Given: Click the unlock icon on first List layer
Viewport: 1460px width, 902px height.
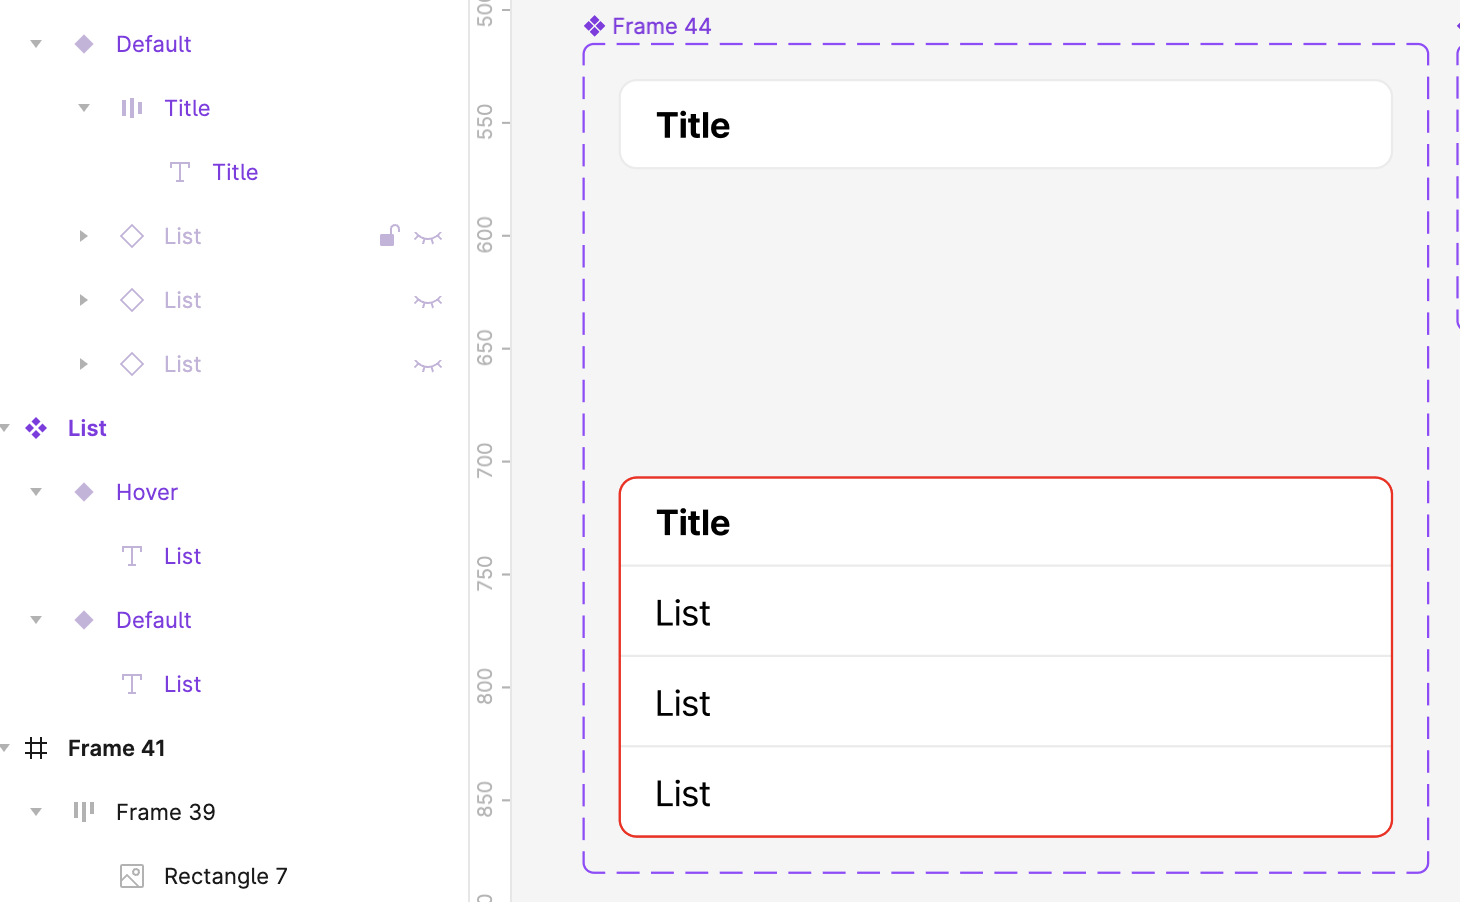Looking at the screenshot, I should click(389, 236).
